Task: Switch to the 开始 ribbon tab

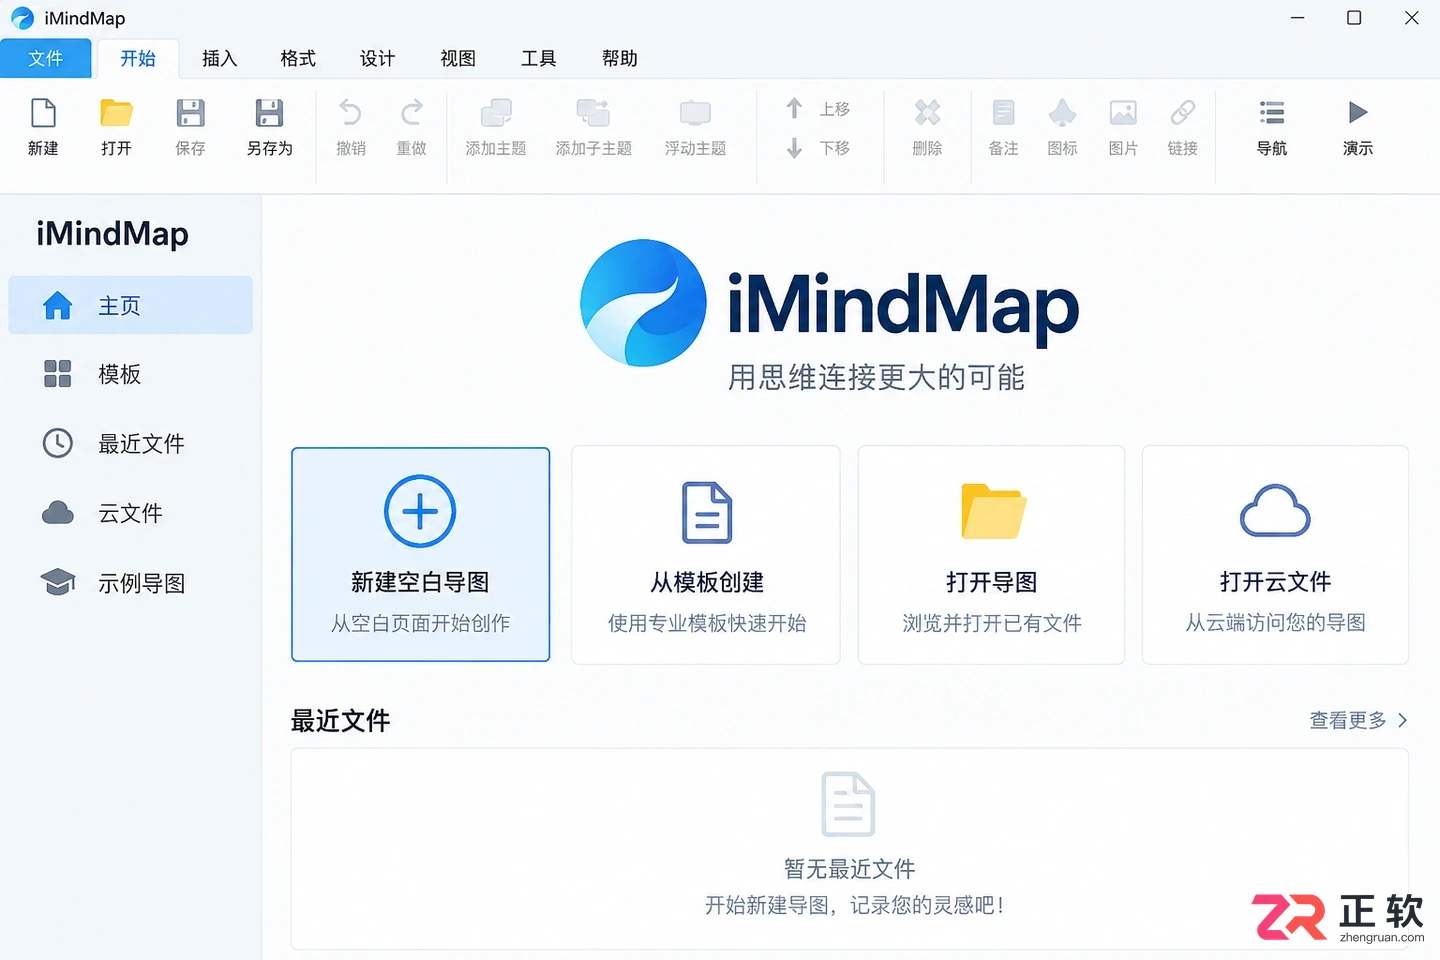Action: pyautogui.click(x=138, y=58)
